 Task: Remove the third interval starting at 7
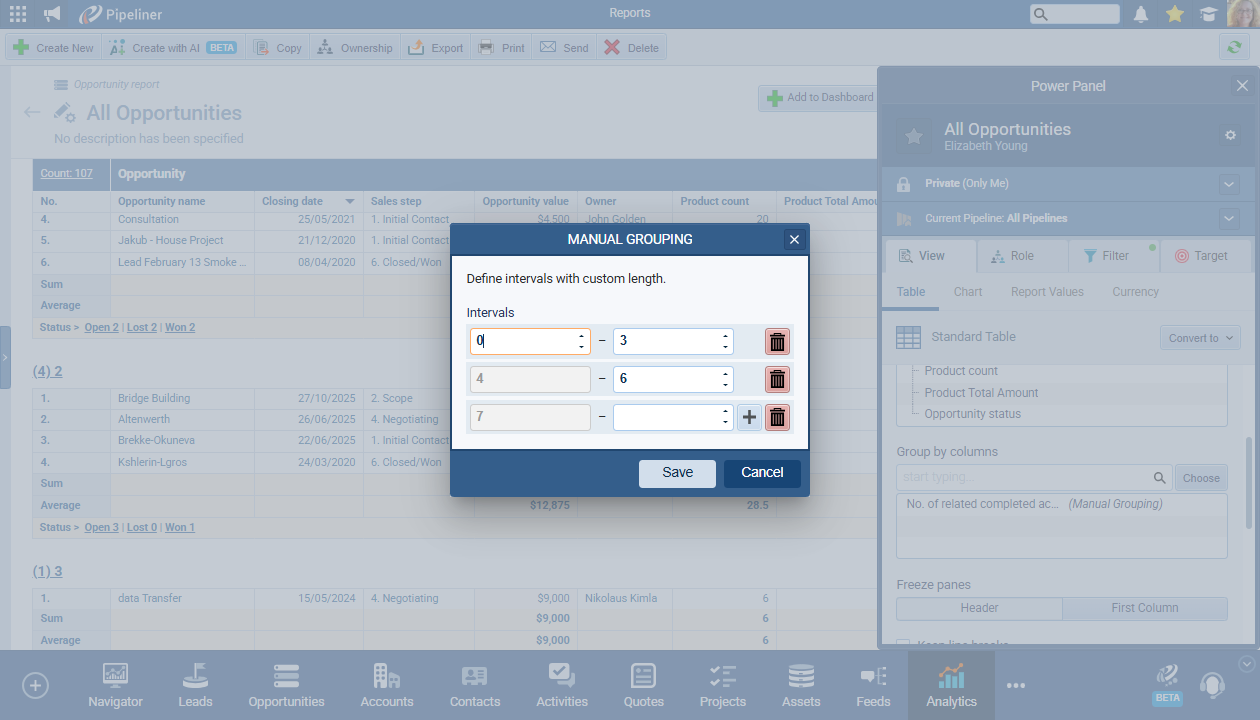tap(777, 417)
